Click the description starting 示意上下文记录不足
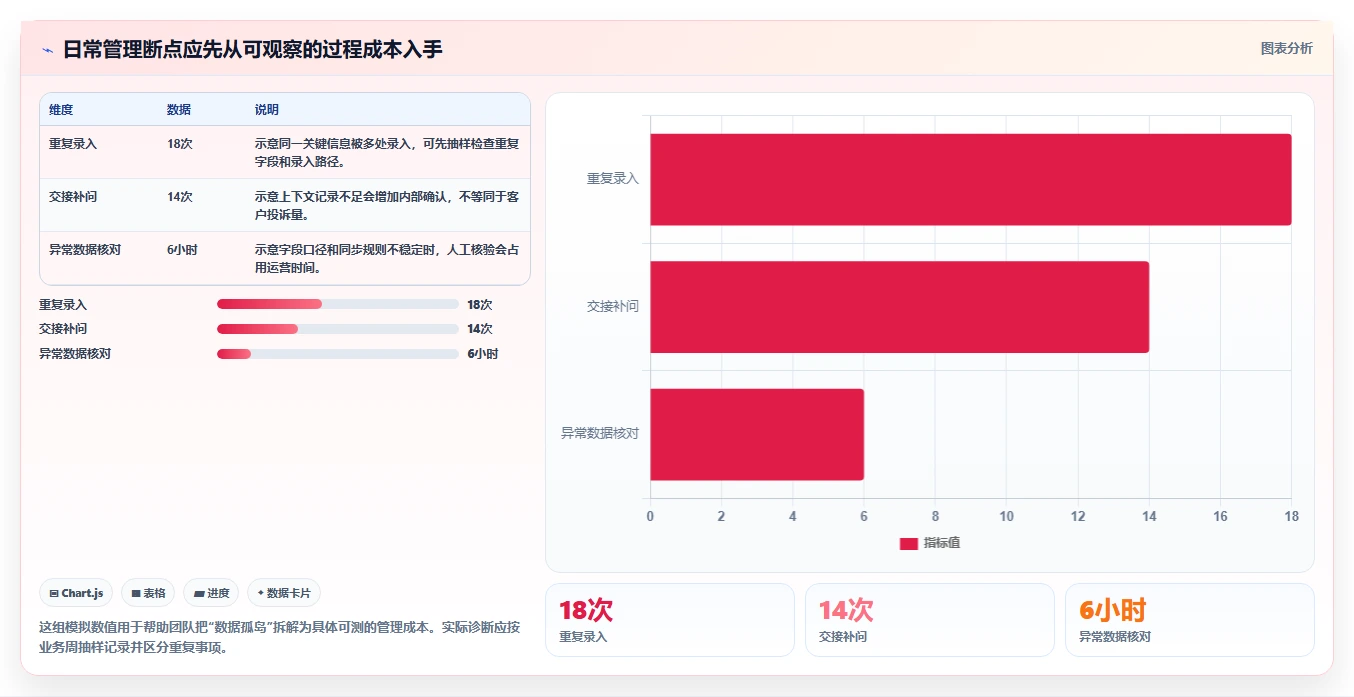The image size is (1354, 697). (387, 206)
